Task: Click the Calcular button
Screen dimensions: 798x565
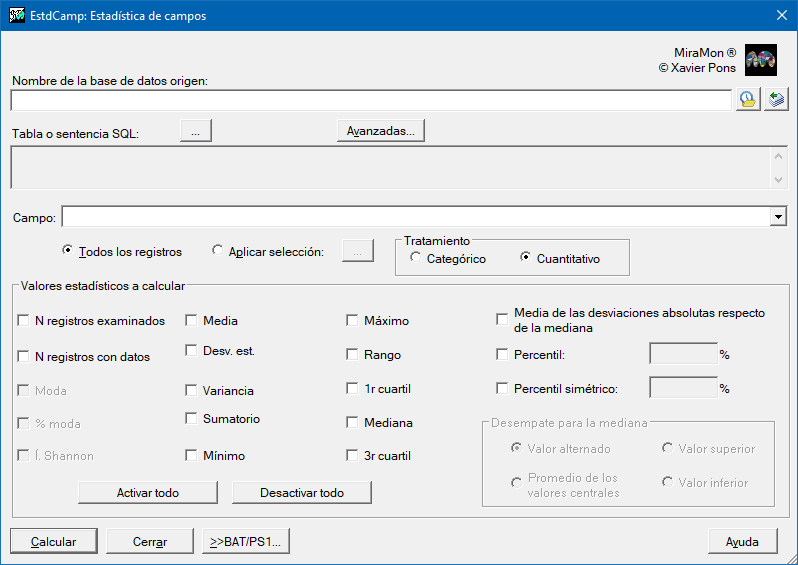Action: click(x=54, y=541)
